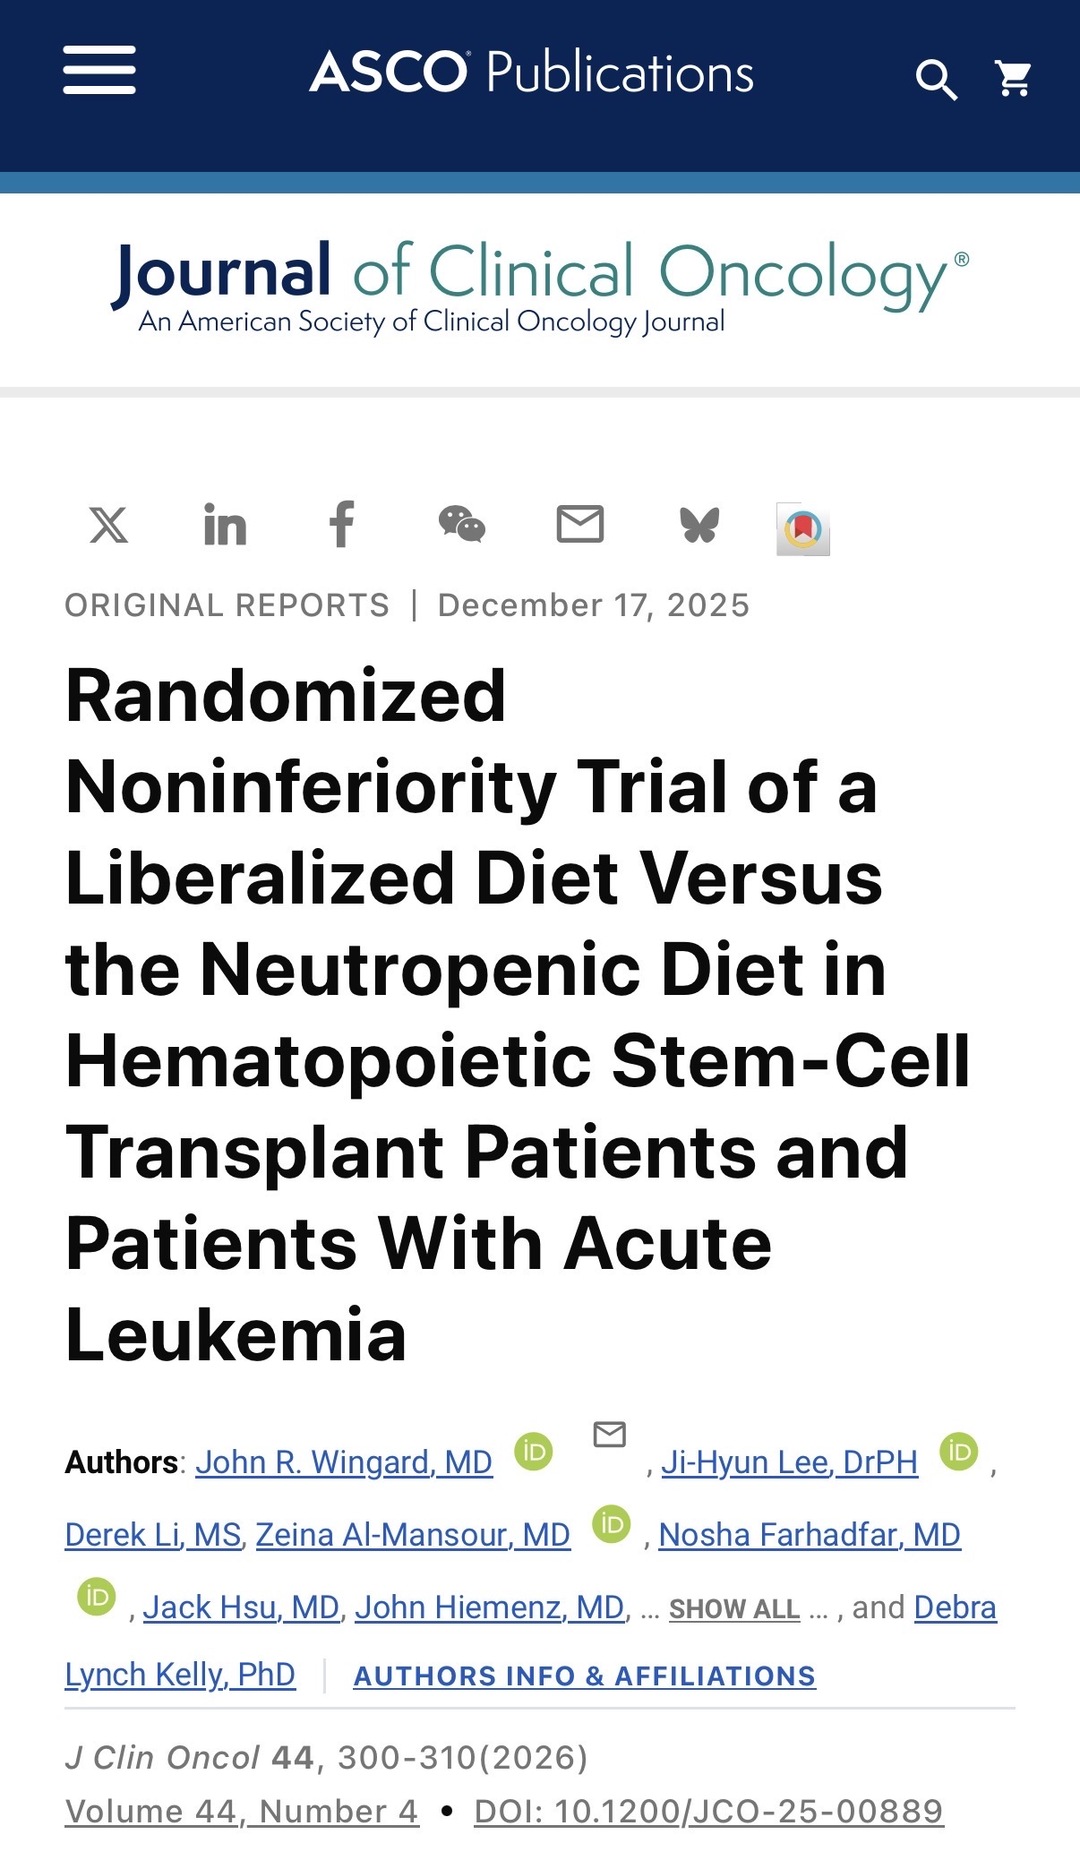Image resolution: width=1080 pixels, height=1860 pixels.
Task: Click the bookmark badge icon
Action: click(x=803, y=528)
